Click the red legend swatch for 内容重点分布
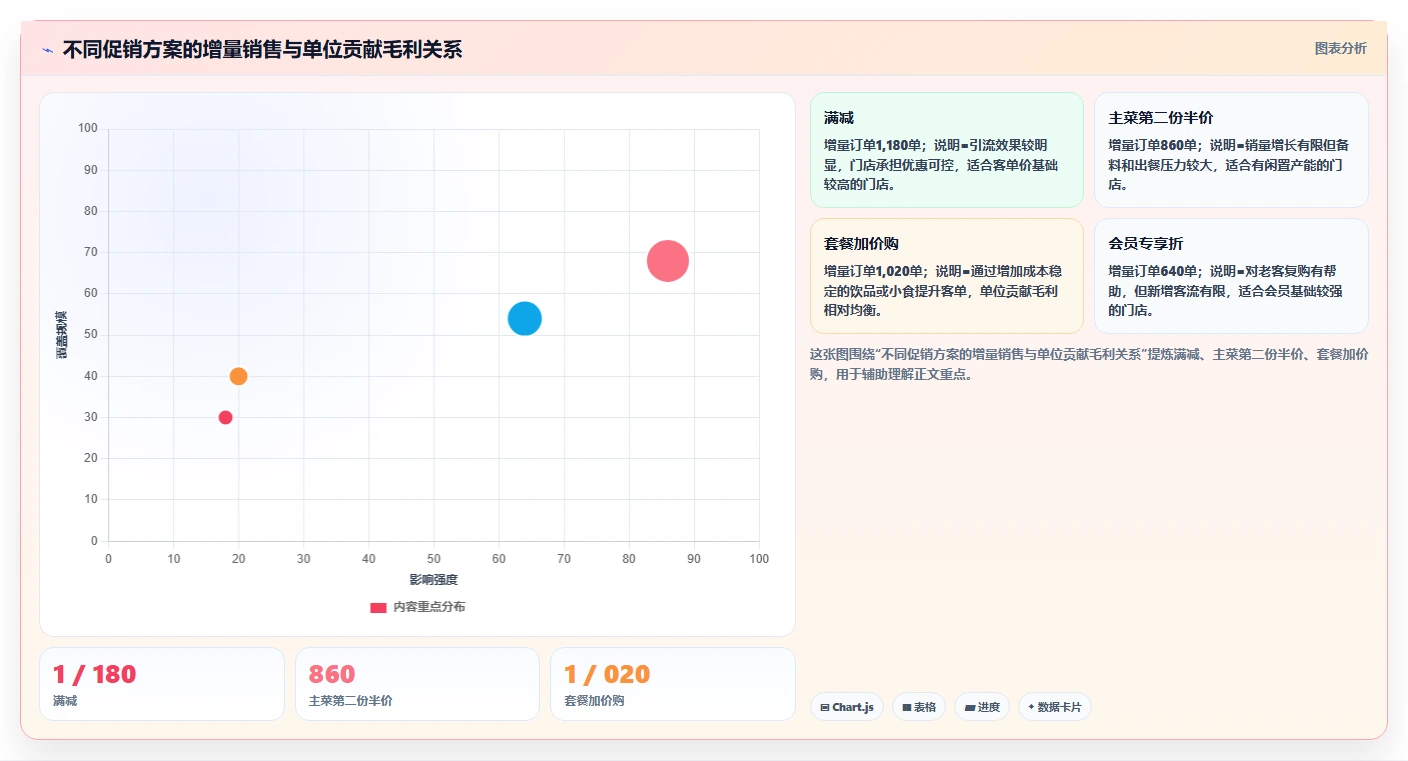The height and width of the screenshot is (761, 1408). click(378, 607)
